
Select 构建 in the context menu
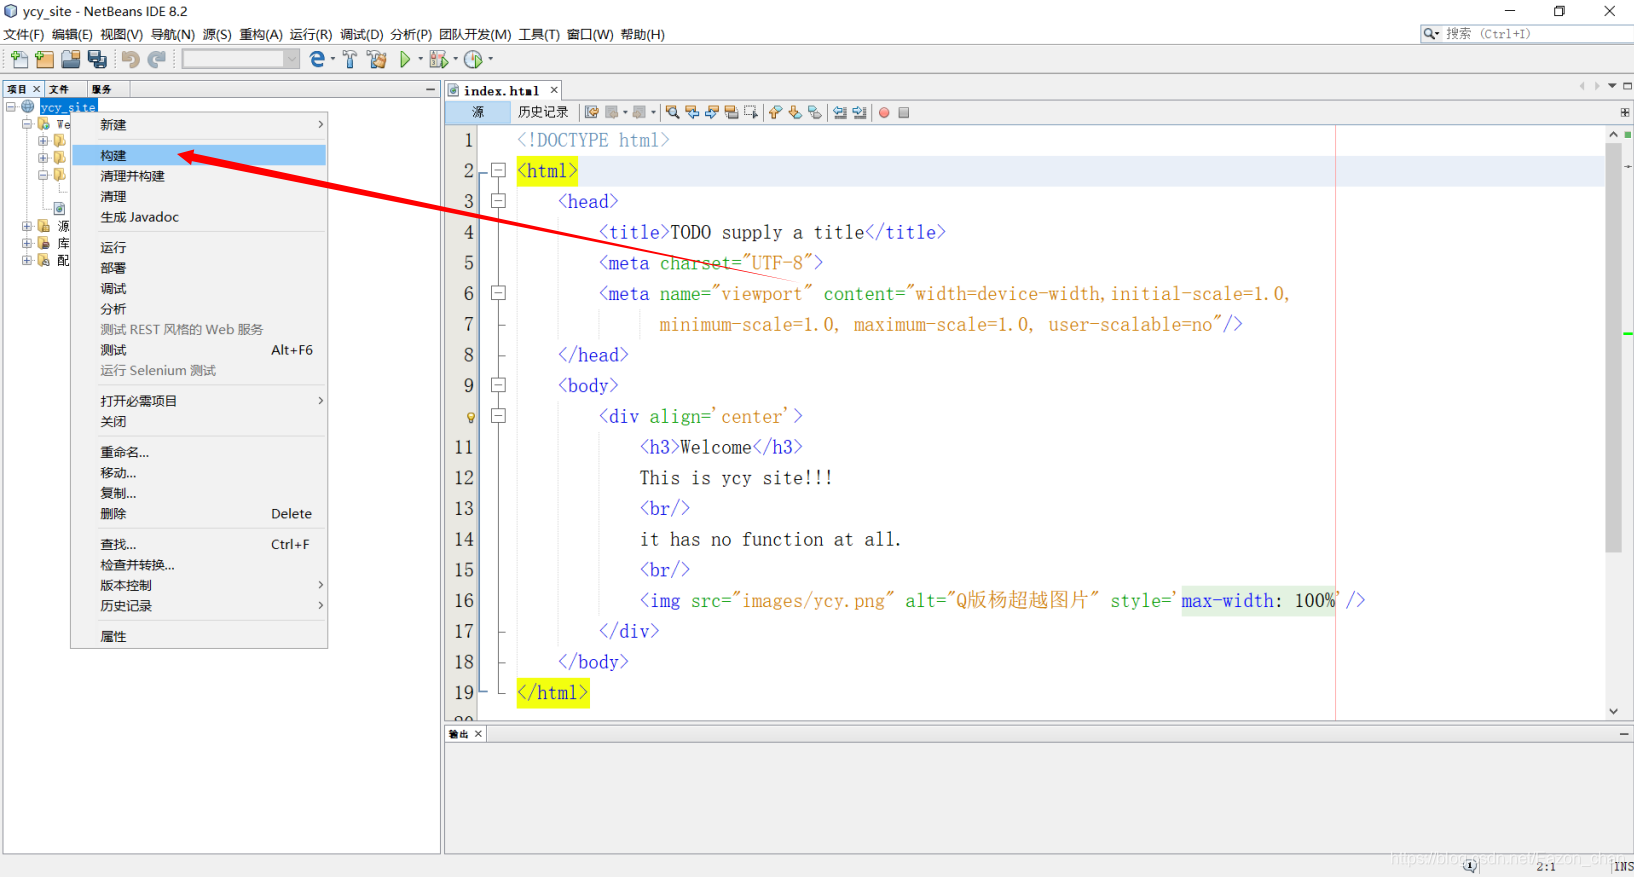click(x=199, y=155)
